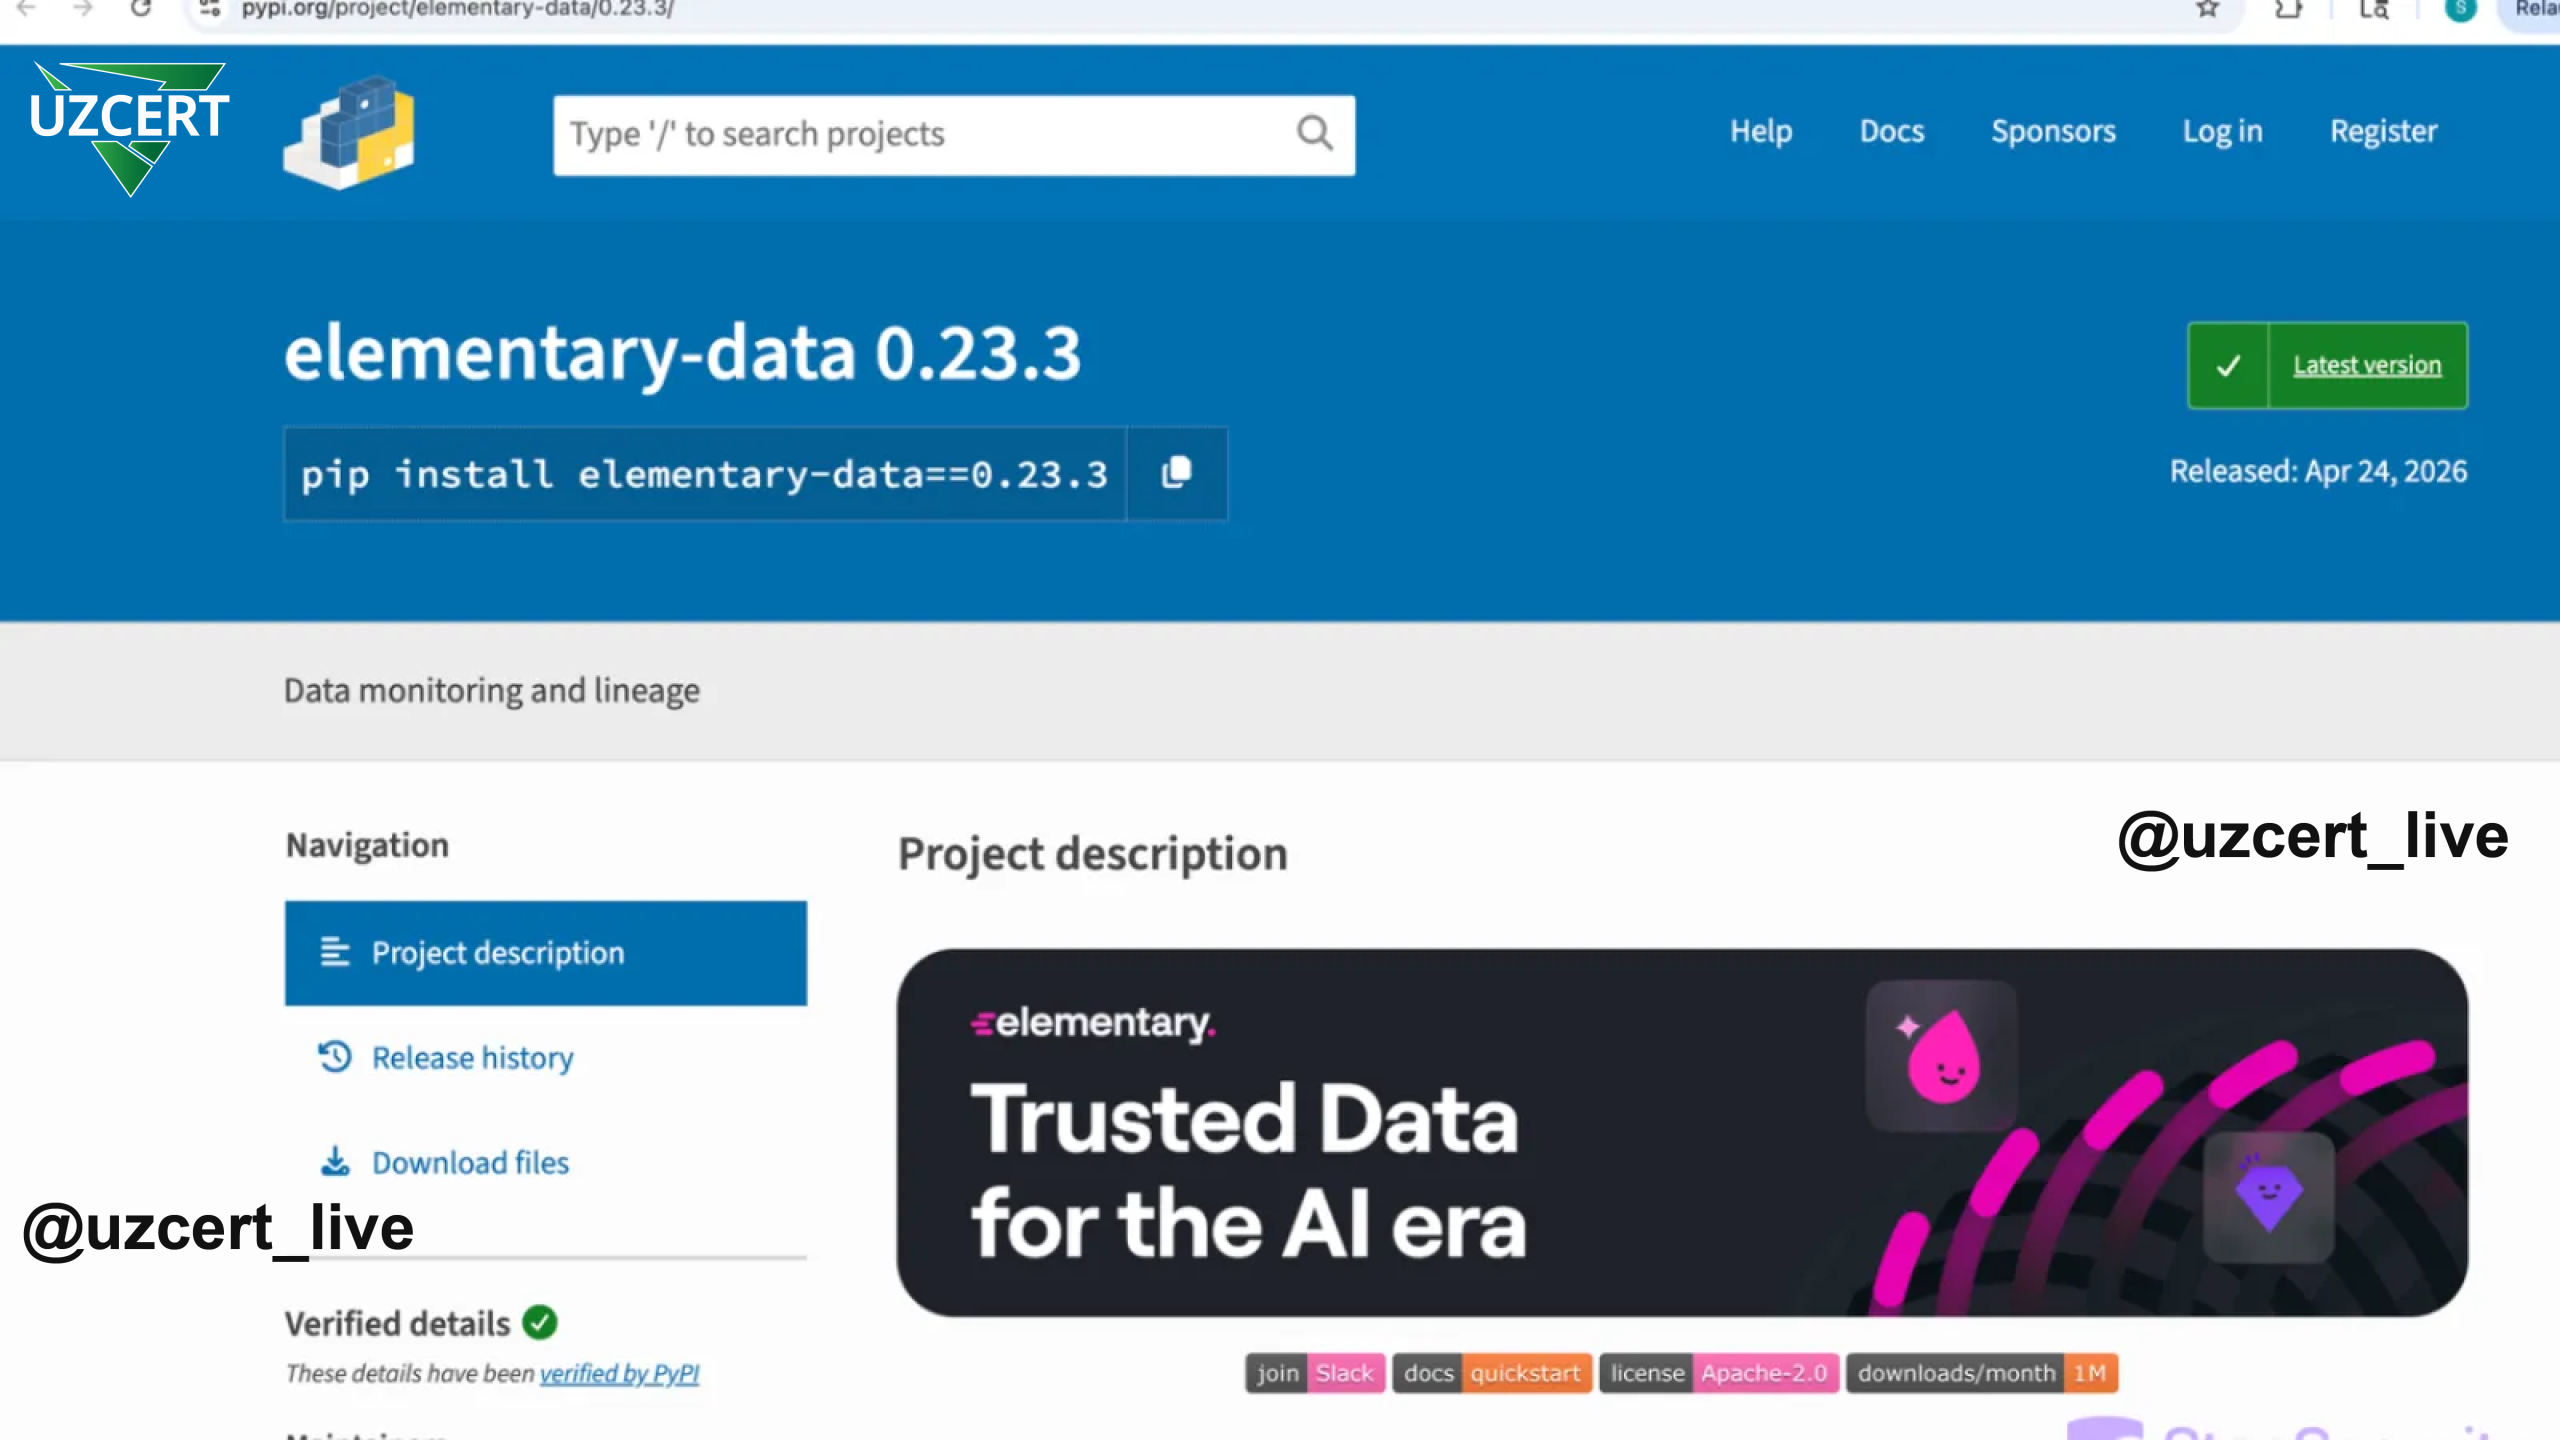The height and width of the screenshot is (1440, 2560).
Task: Click the site info icon in address bar
Action: click(209, 9)
